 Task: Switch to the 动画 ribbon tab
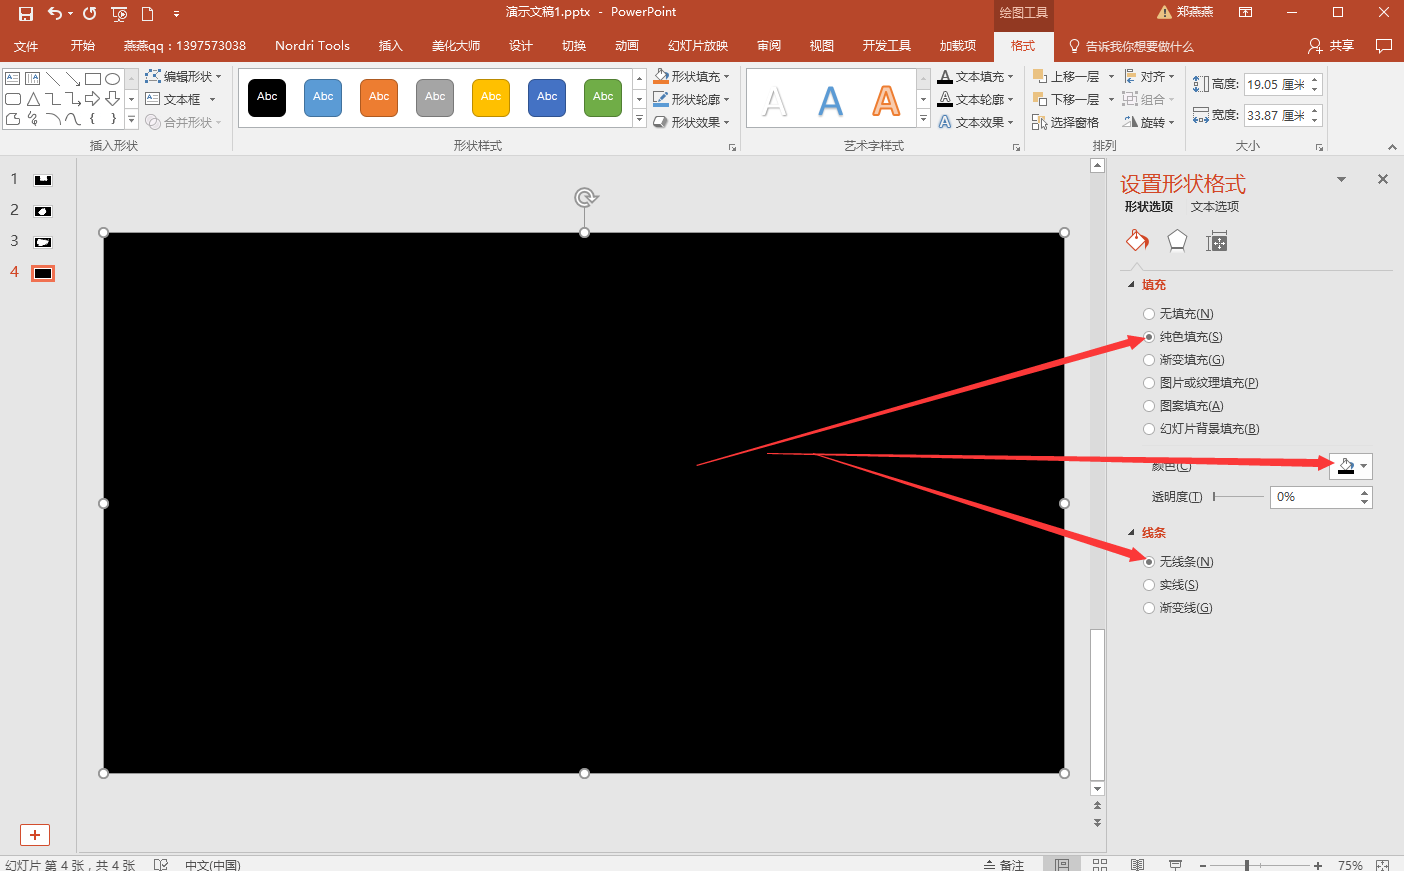(626, 46)
